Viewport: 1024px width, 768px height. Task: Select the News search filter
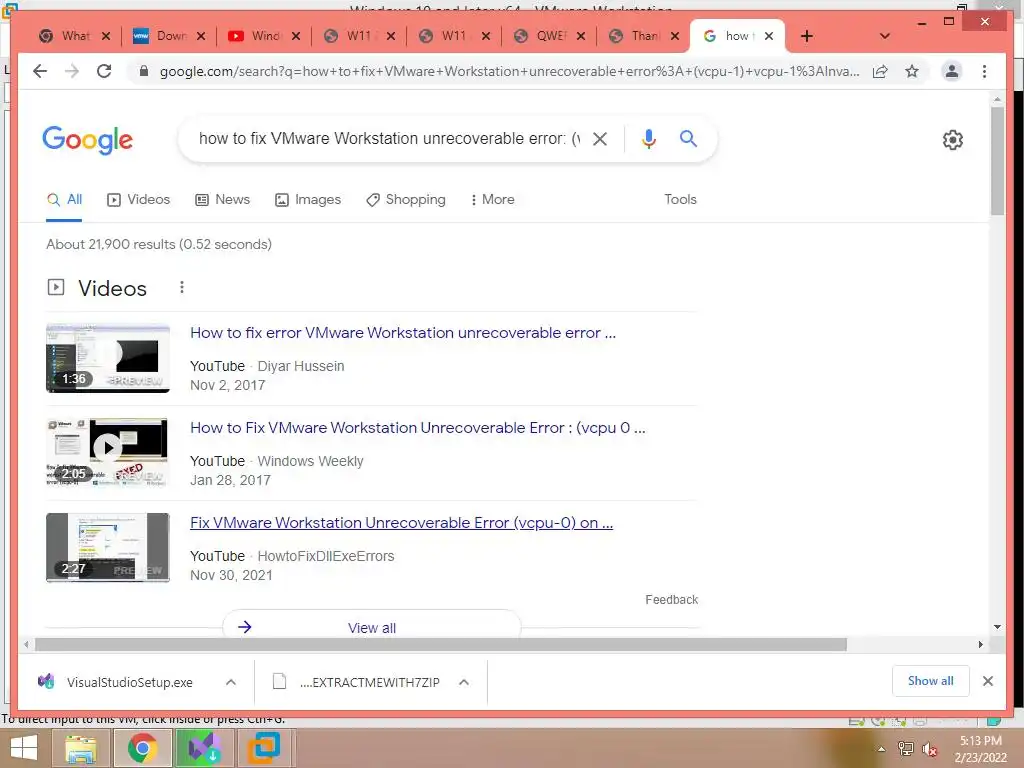coord(223,200)
